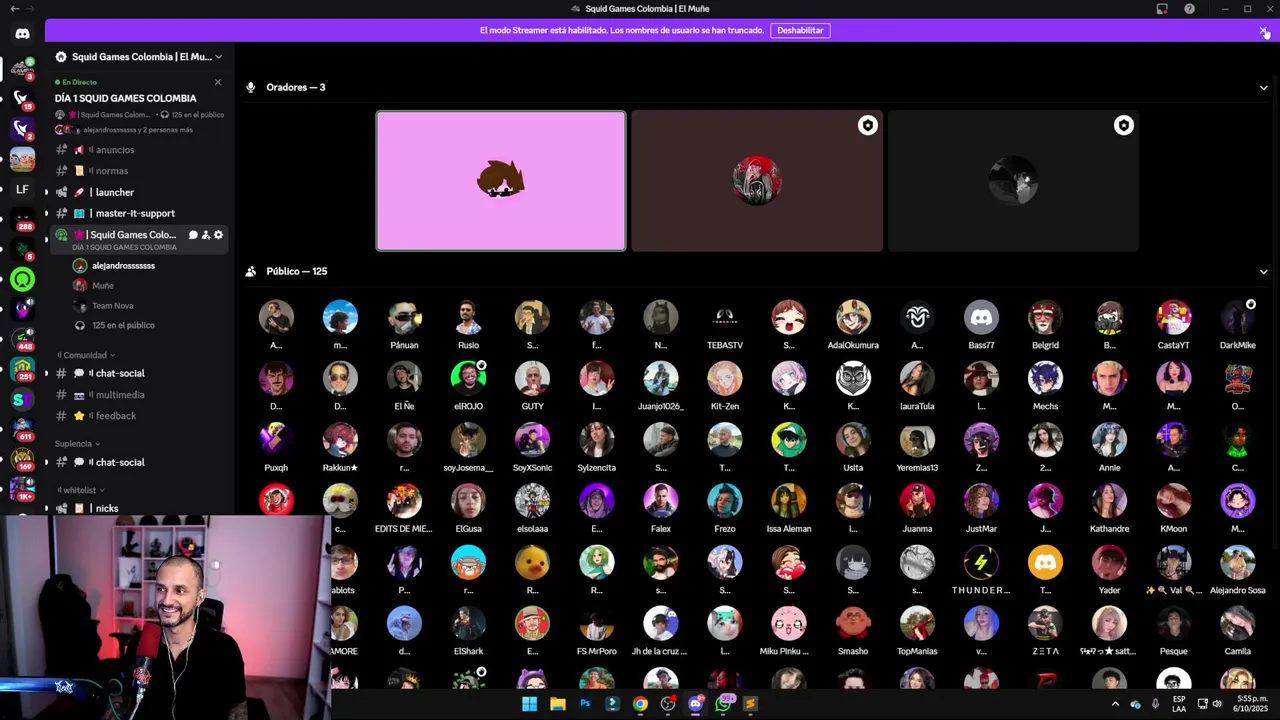Close the Streamer mode banner
Image resolution: width=1280 pixels, height=720 pixels.
[1263, 30]
